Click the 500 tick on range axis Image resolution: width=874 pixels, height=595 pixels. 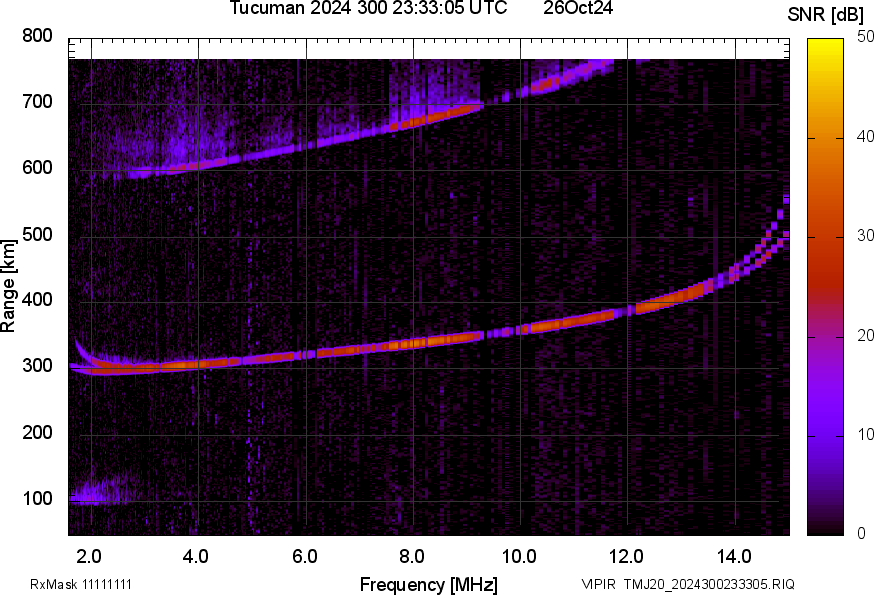(x=38, y=235)
